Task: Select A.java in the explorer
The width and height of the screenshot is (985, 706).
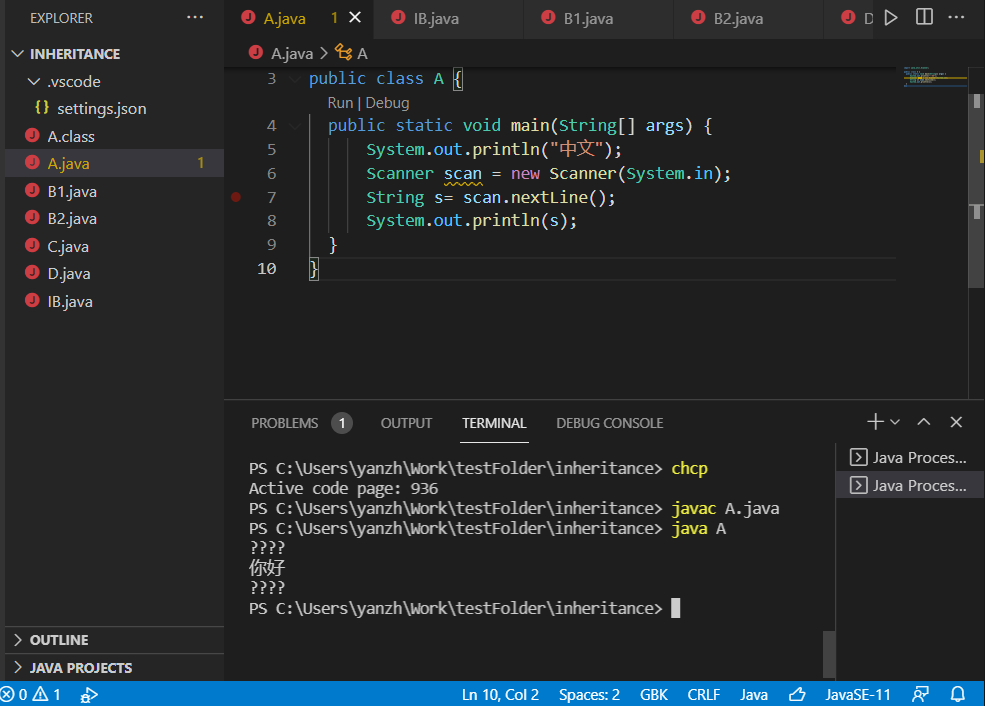Action: click(x=114, y=163)
